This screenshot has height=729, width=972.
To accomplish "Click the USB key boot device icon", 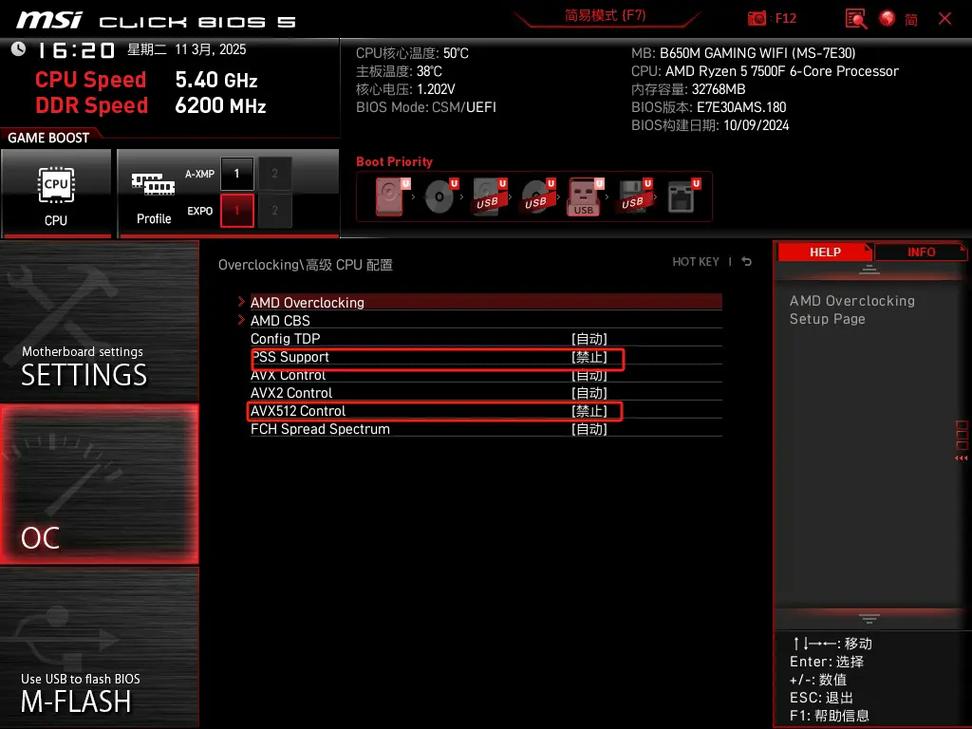I will coord(584,197).
